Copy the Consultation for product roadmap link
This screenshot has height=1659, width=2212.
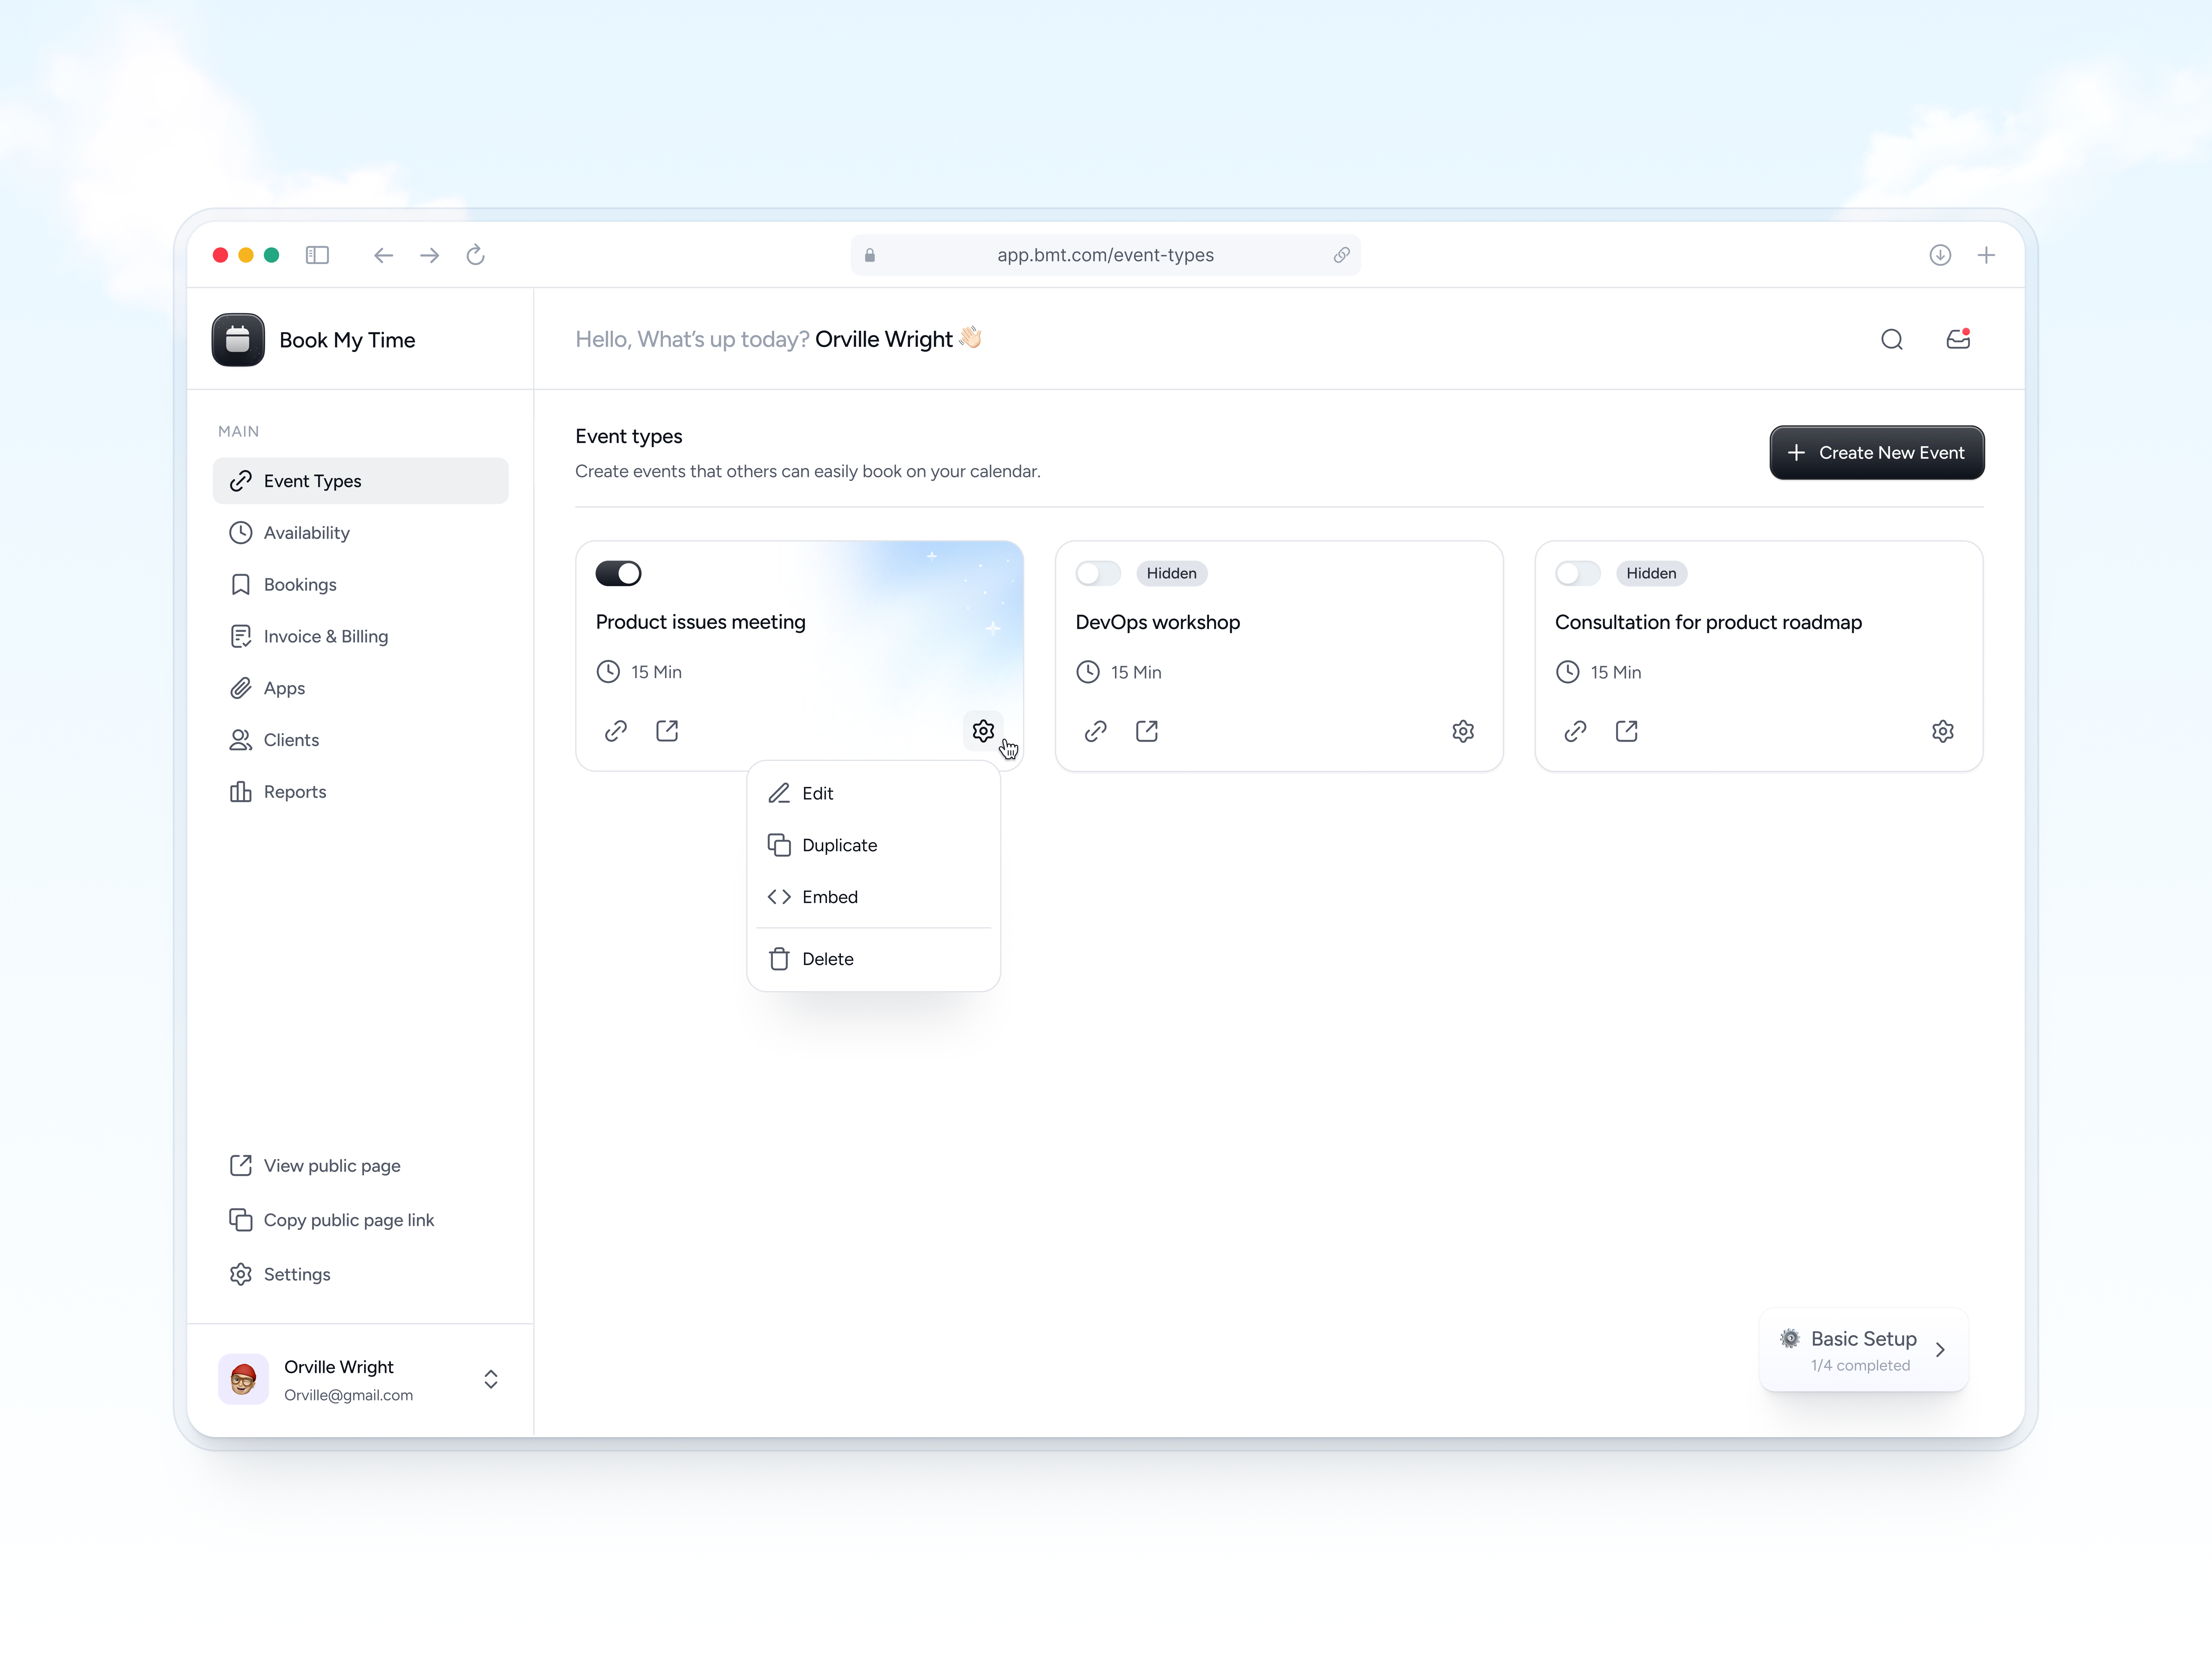(1575, 731)
